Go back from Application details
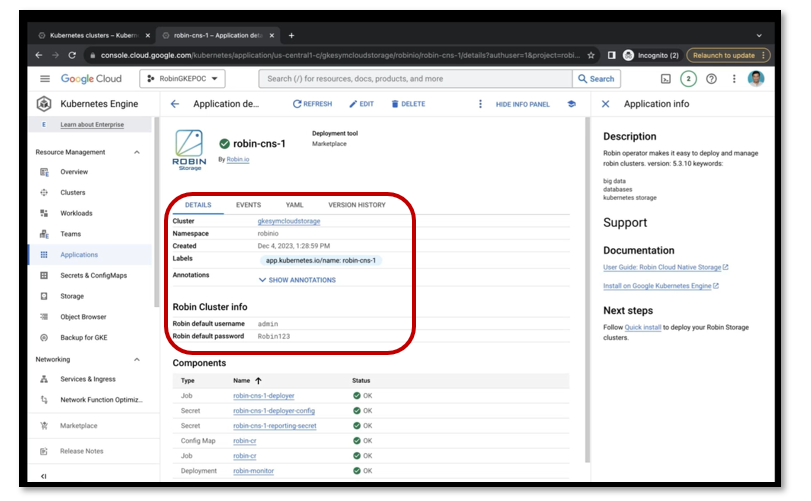811x501 pixels. pyautogui.click(x=175, y=104)
